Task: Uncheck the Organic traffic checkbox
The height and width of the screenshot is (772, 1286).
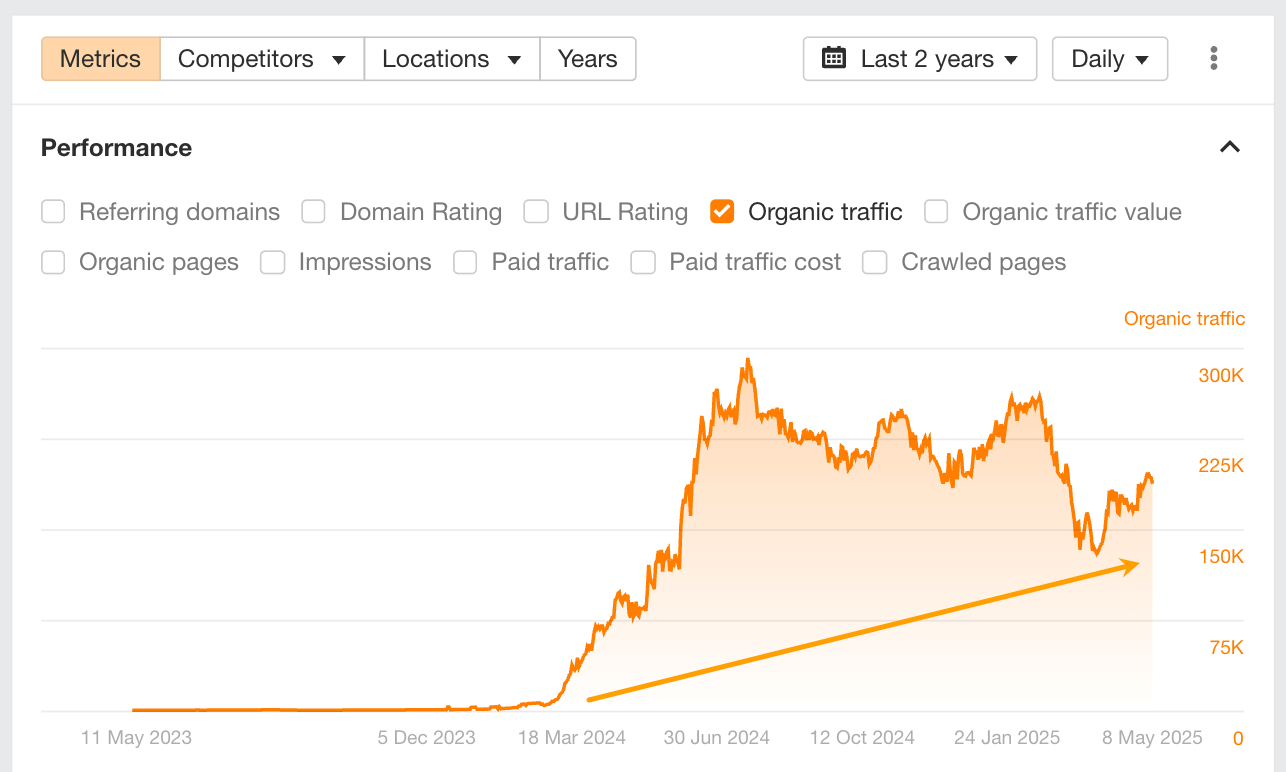Action: [x=722, y=212]
